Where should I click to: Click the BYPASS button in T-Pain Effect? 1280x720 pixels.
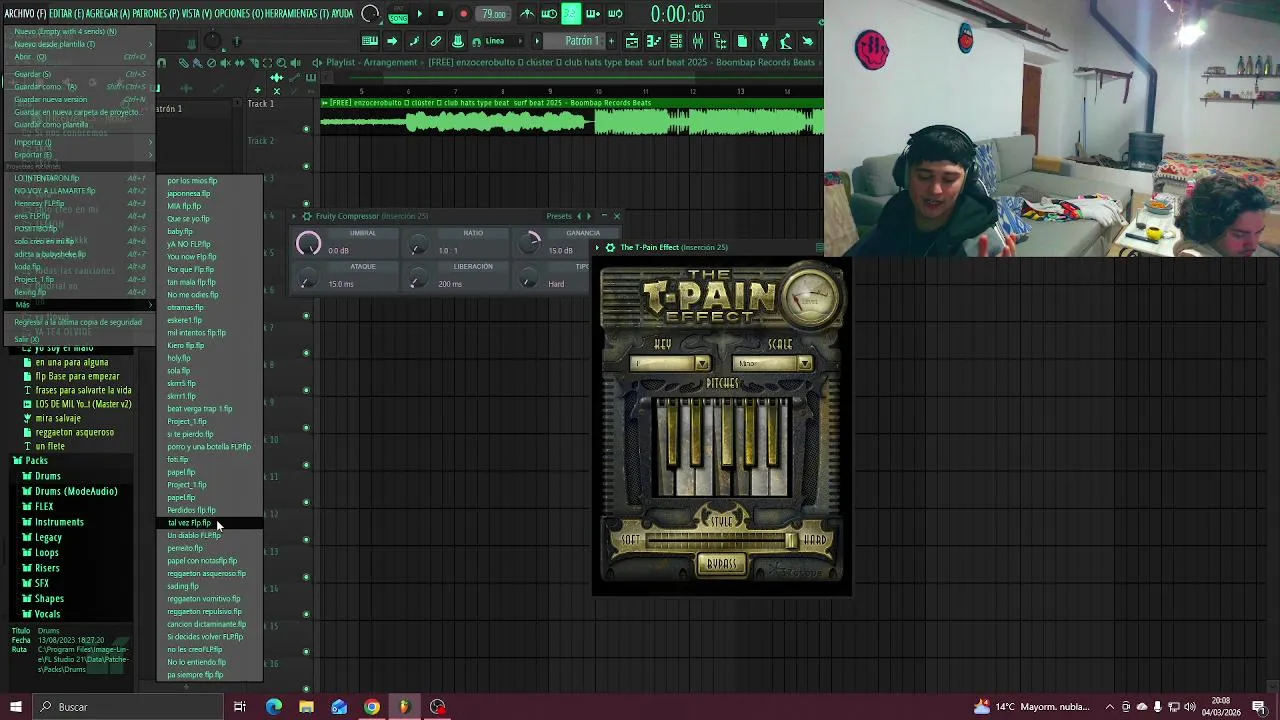click(x=721, y=564)
